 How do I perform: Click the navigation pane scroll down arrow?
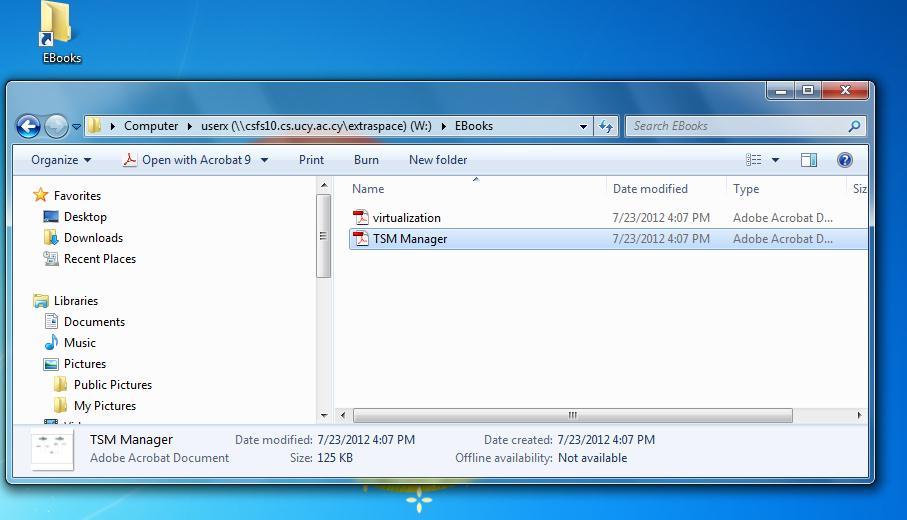(x=324, y=415)
